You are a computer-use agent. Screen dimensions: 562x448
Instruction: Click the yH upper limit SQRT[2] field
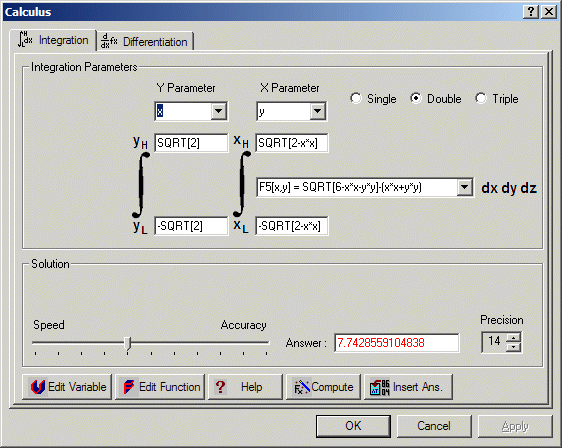[191, 143]
